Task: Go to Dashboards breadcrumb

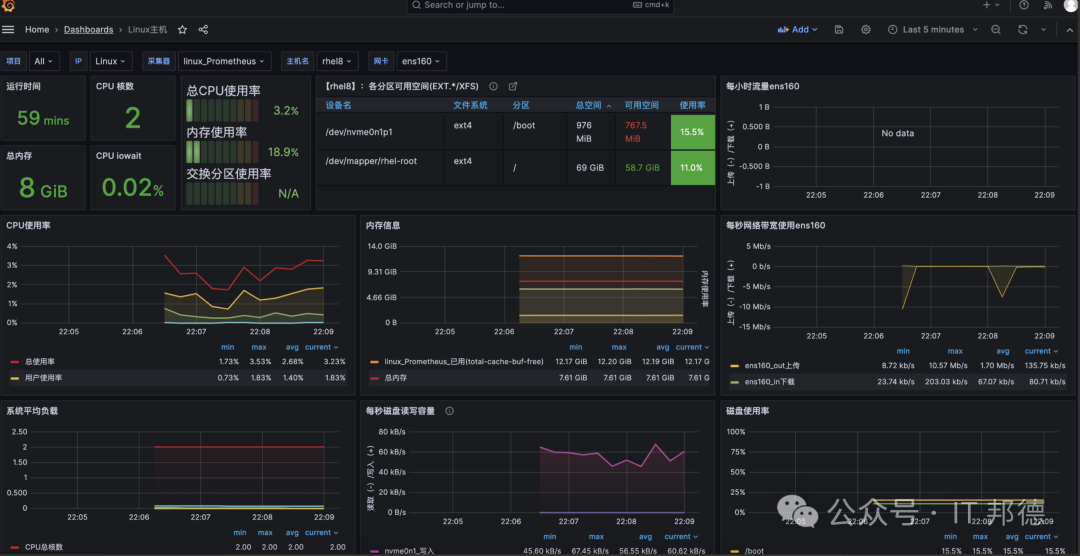Action: (88, 30)
